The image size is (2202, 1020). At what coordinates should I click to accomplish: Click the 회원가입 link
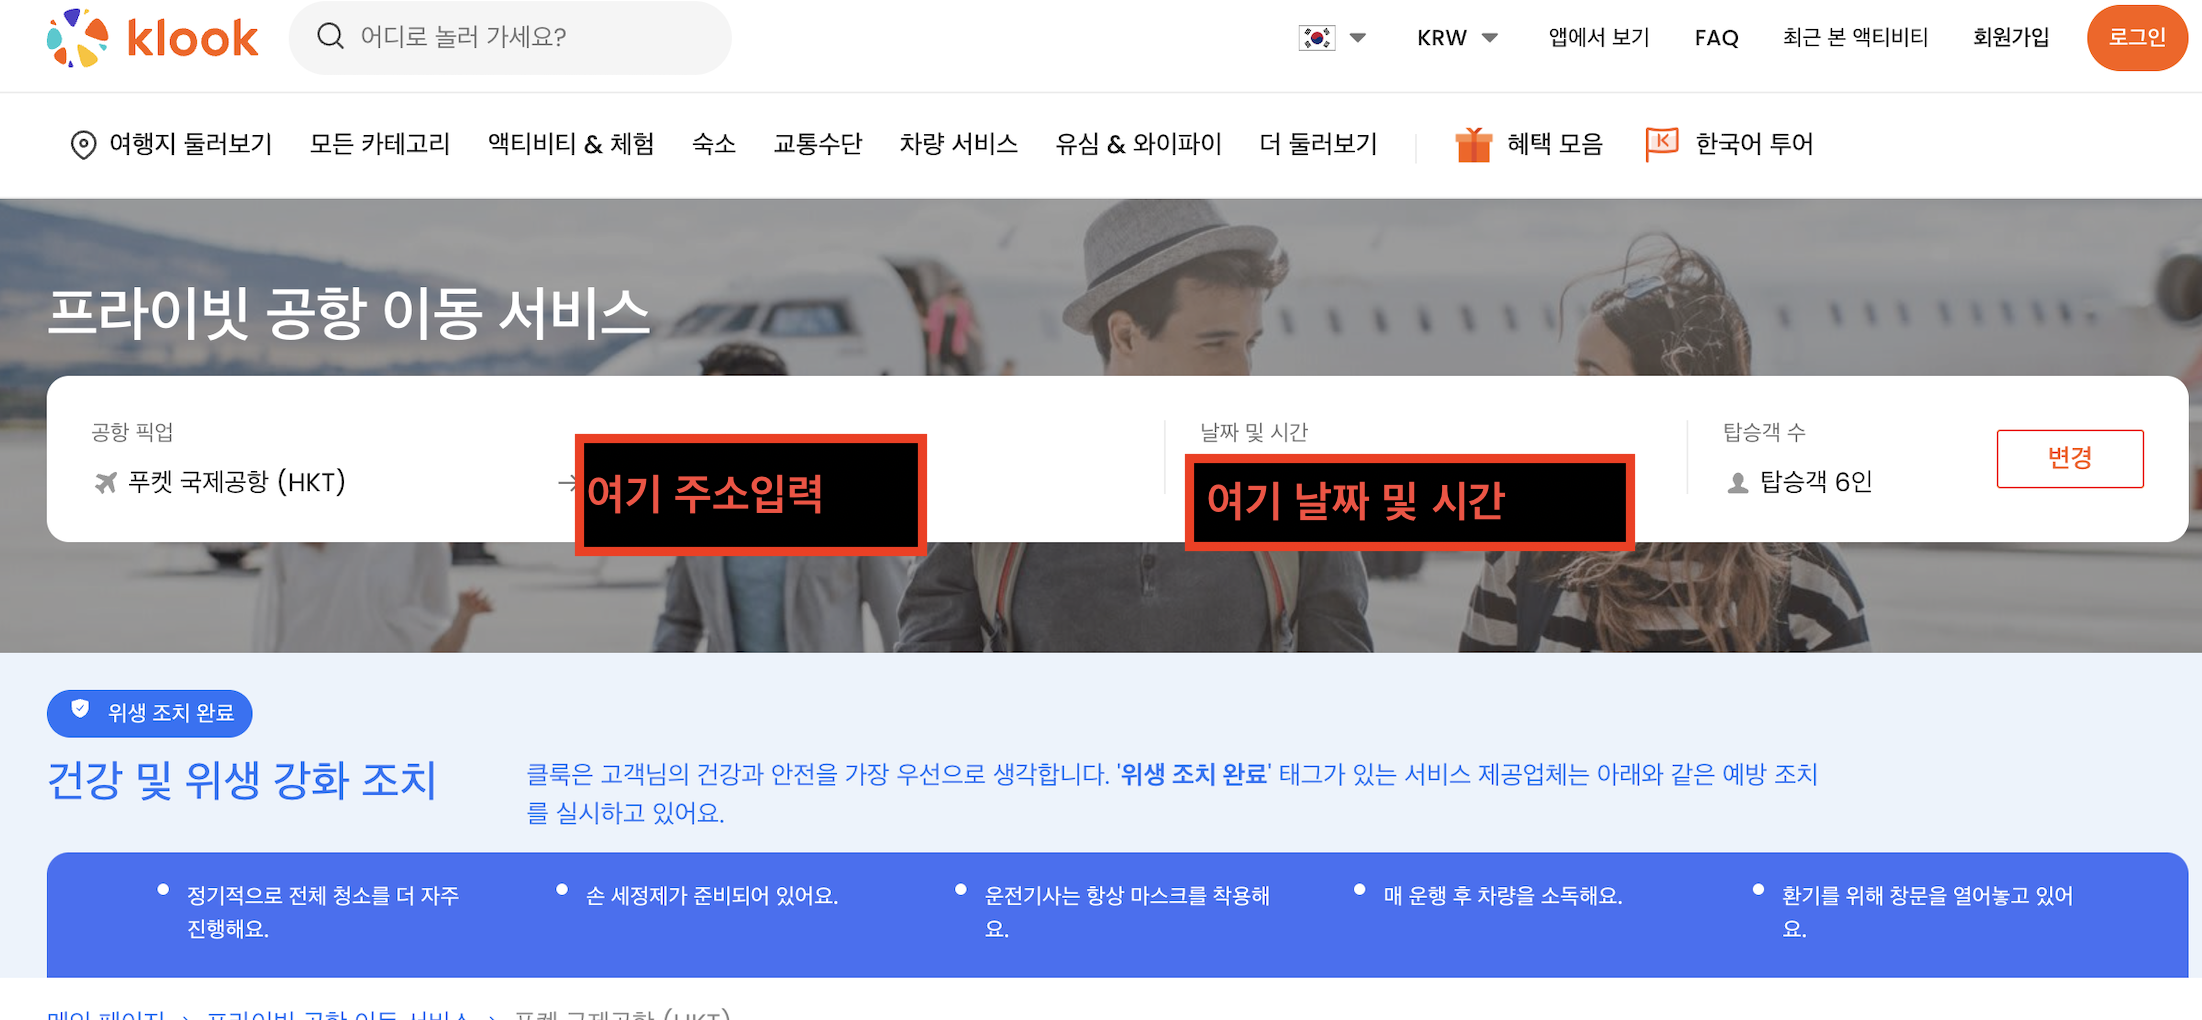[x=2011, y=38]
